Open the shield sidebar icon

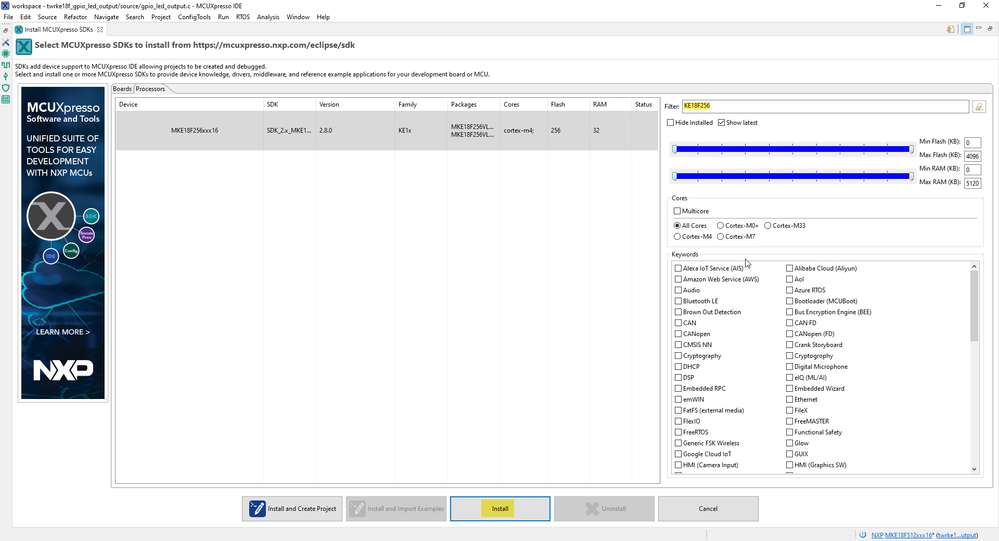6,88
